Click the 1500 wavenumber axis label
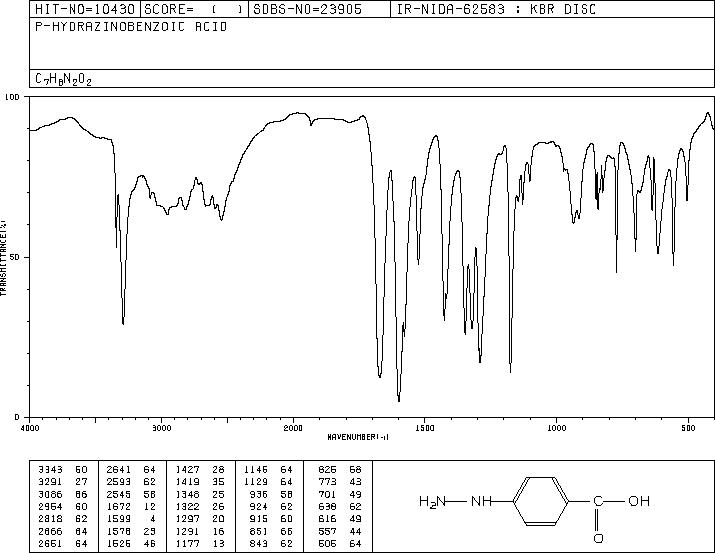The image size is (715, 553). tap(425, 428)
